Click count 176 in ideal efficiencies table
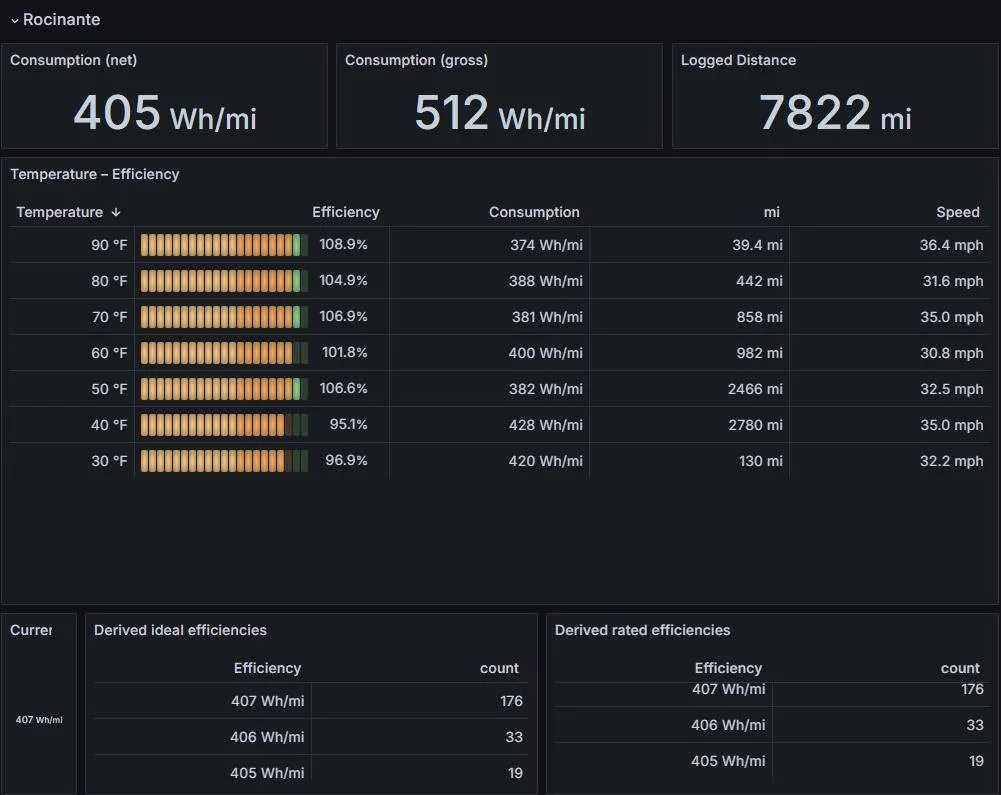This screenshot has height=795, width=1001. pos(511,701)
